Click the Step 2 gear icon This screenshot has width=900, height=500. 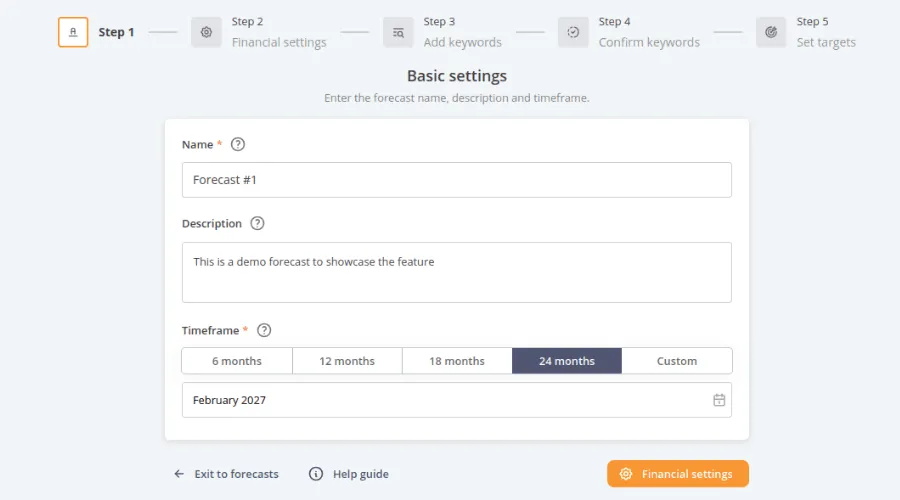pos(206,32)
